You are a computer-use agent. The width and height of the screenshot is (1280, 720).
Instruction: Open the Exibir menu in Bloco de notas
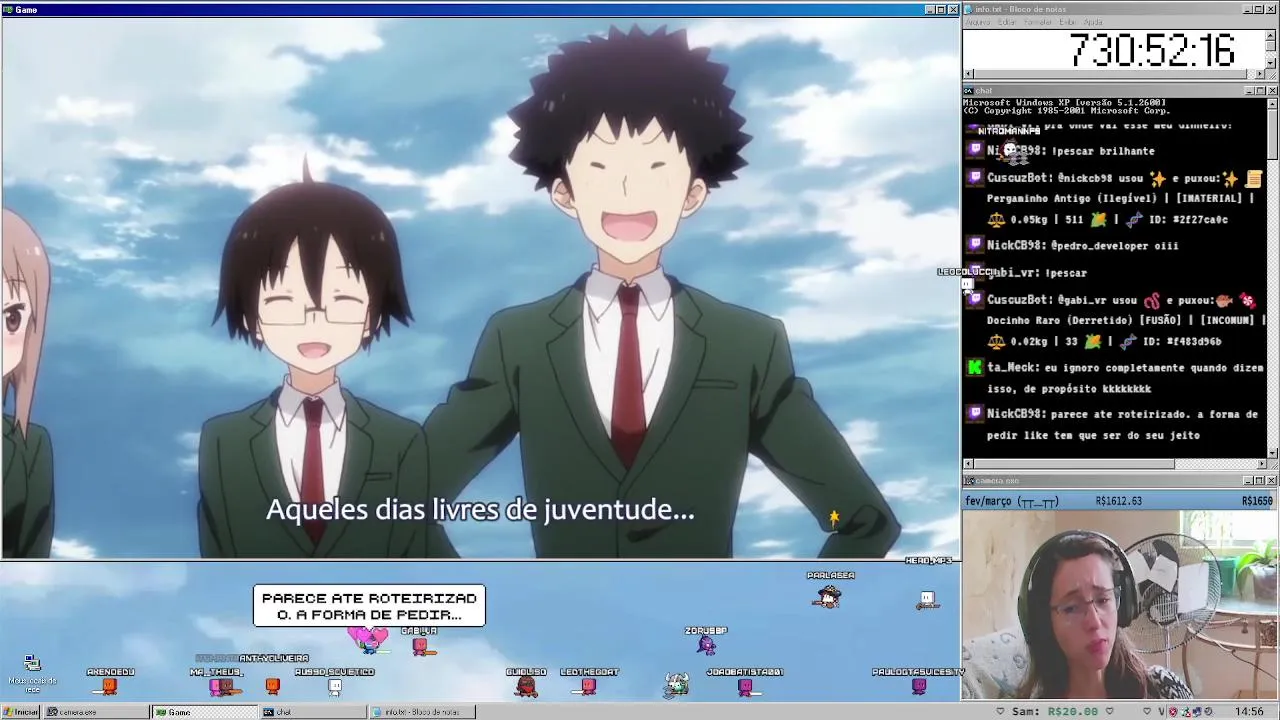pos(1068,22)
